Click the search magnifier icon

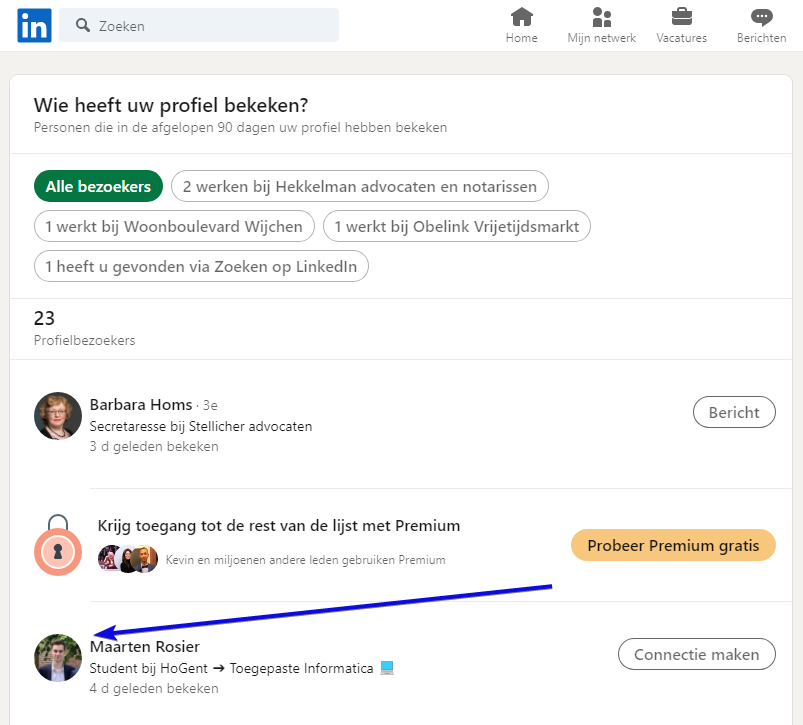point(83,26)
